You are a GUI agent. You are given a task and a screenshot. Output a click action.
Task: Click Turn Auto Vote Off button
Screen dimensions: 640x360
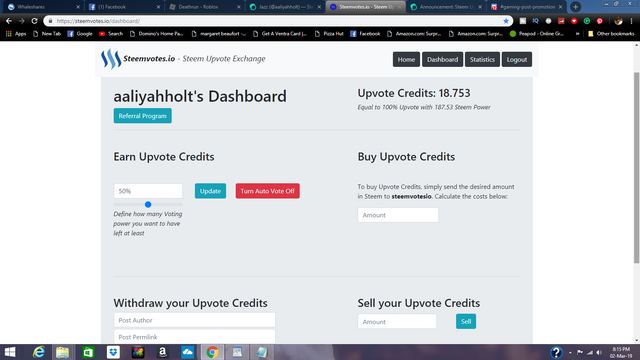[x=267, y=191]
